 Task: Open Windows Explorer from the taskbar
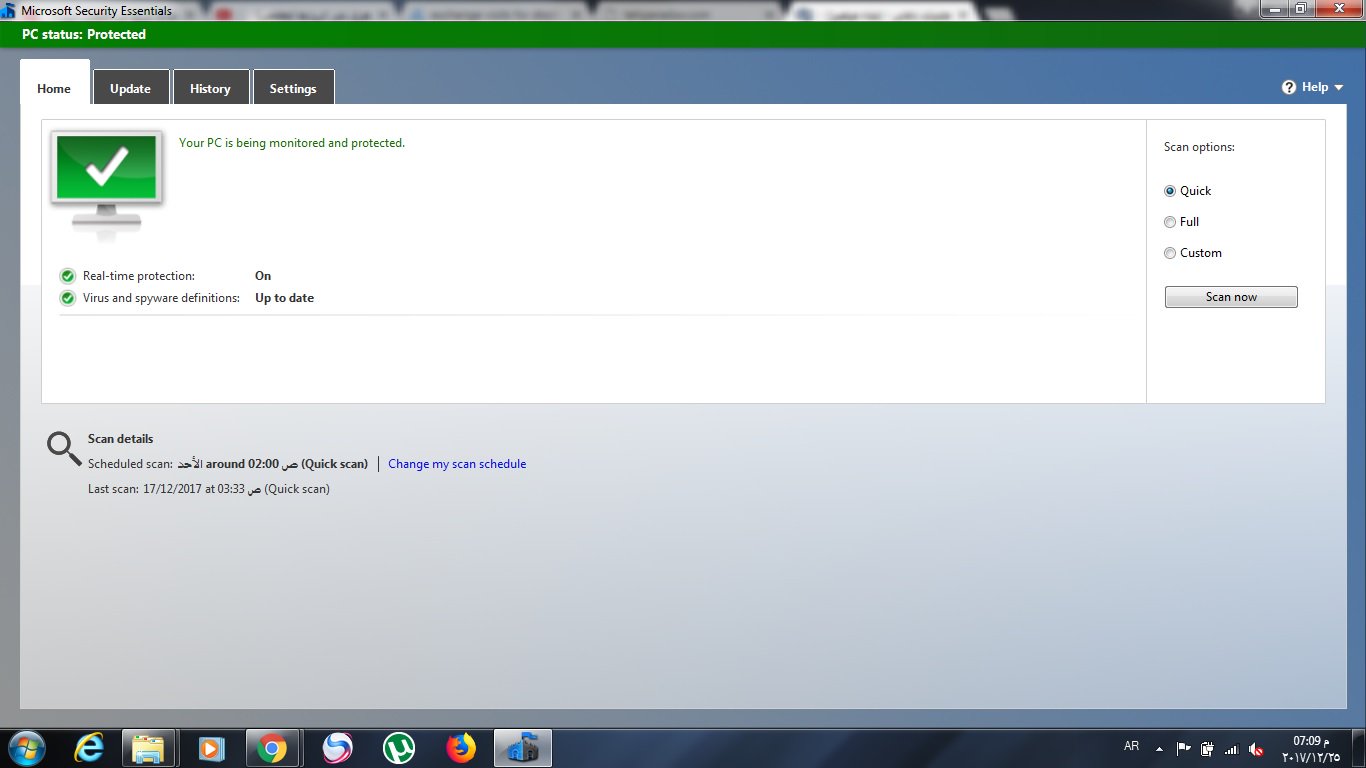(x=149, y=748)
